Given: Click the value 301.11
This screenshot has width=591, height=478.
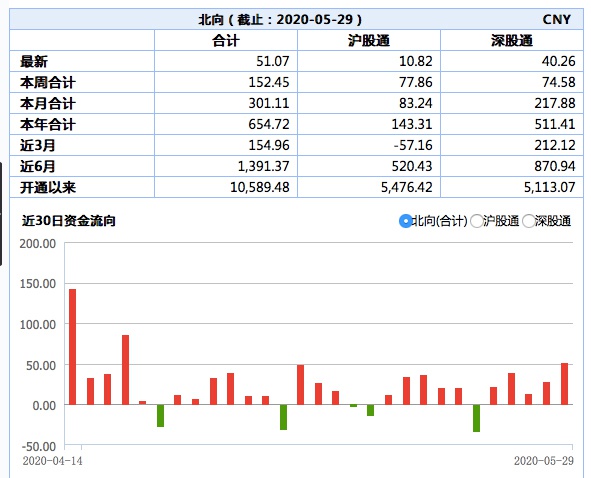Looking at the screenshot, I should [x=269, y=103].
